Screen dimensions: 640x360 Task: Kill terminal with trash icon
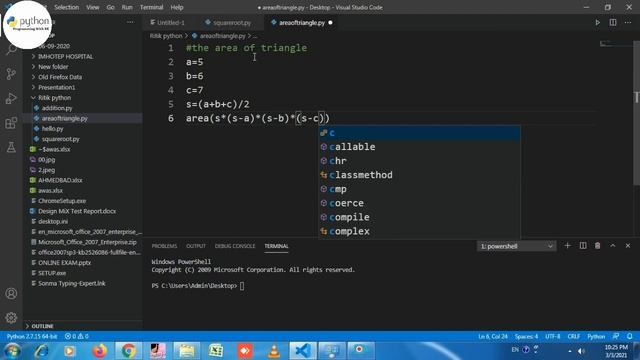coord(598,246)
